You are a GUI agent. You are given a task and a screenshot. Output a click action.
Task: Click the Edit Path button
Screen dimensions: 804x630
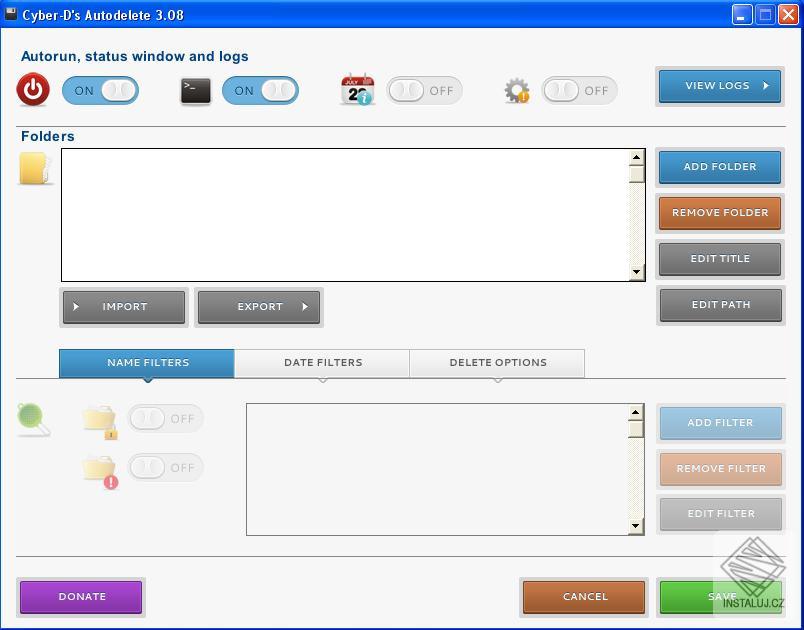tap(720, 305)
